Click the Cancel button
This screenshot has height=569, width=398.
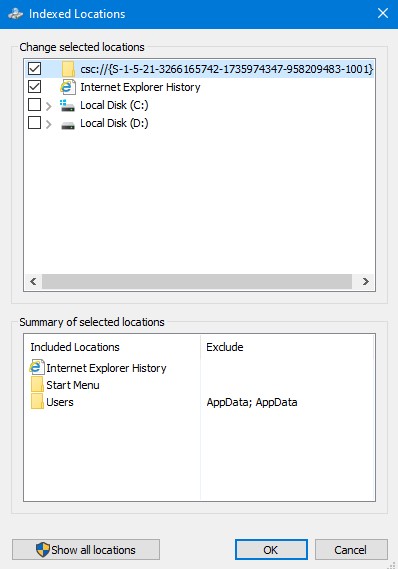pos(351,549)
